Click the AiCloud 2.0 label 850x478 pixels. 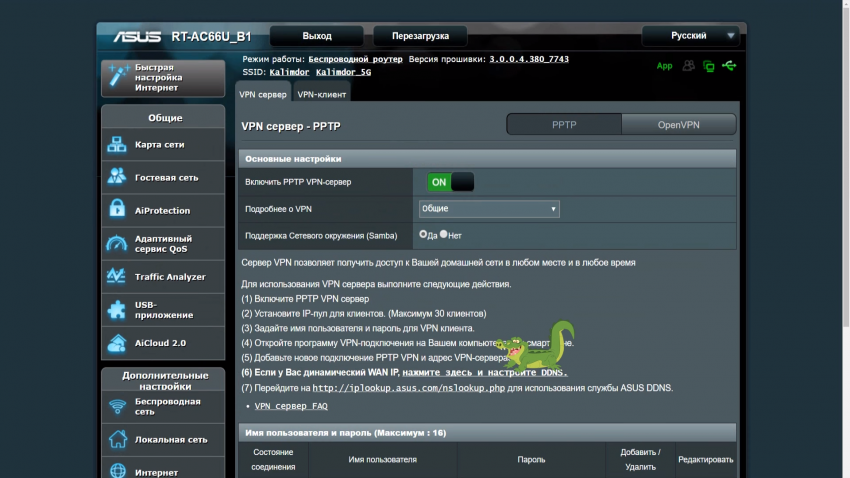[x=160, y=343]
